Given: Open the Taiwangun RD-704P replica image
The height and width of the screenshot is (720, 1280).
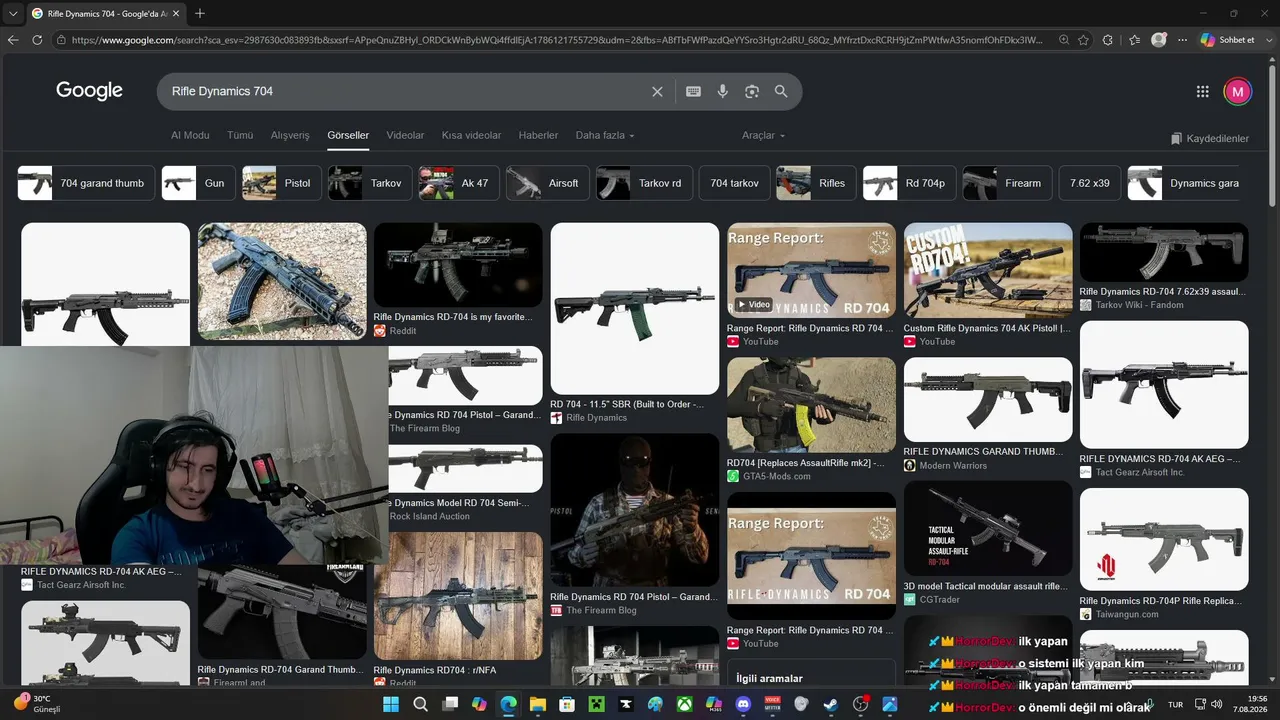Looking at the screenshot, I should coord(1164,540).
